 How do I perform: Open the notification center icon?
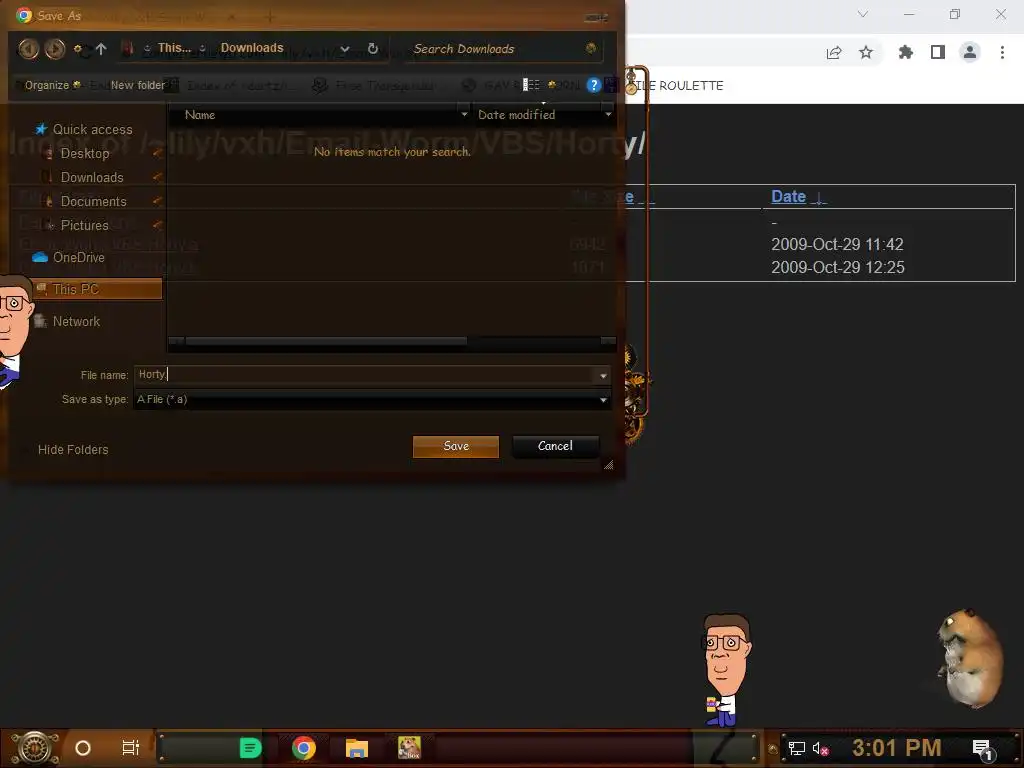click(x=983, y=750)
